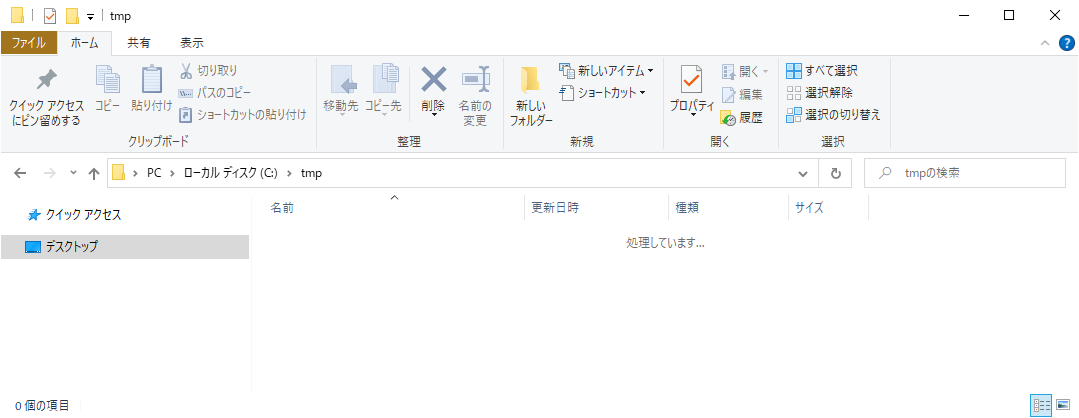Switch to the View (表示) tab

tap(191, 43)
